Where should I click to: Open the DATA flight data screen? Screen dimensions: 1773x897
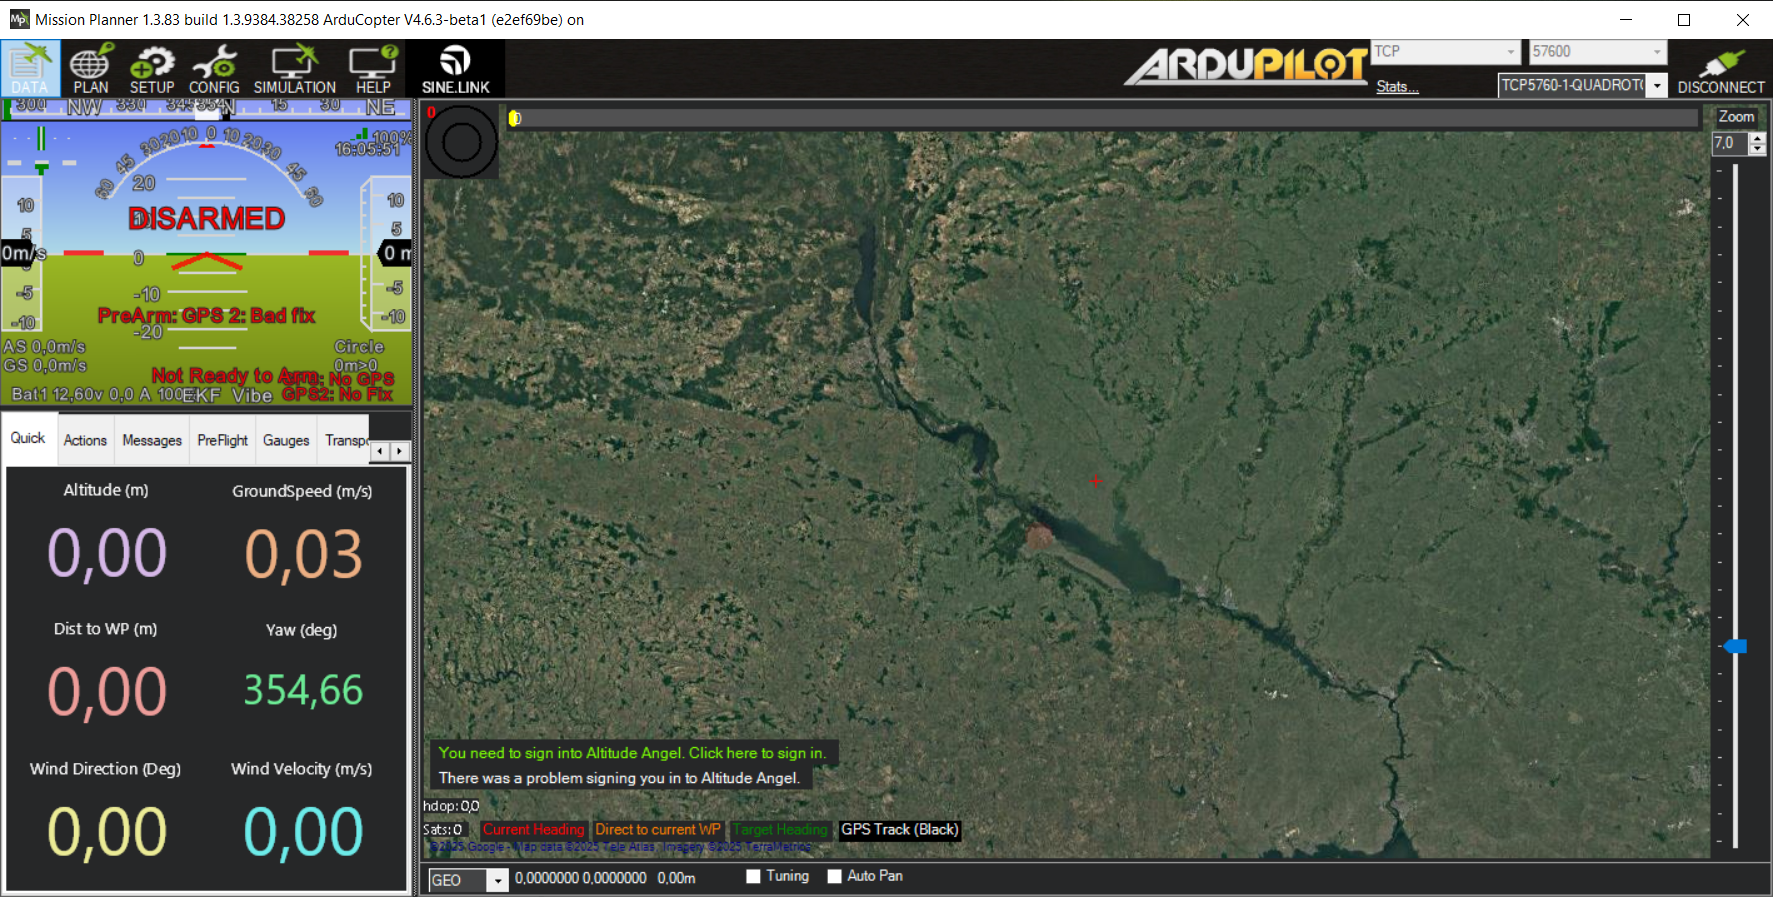point(30,69)
